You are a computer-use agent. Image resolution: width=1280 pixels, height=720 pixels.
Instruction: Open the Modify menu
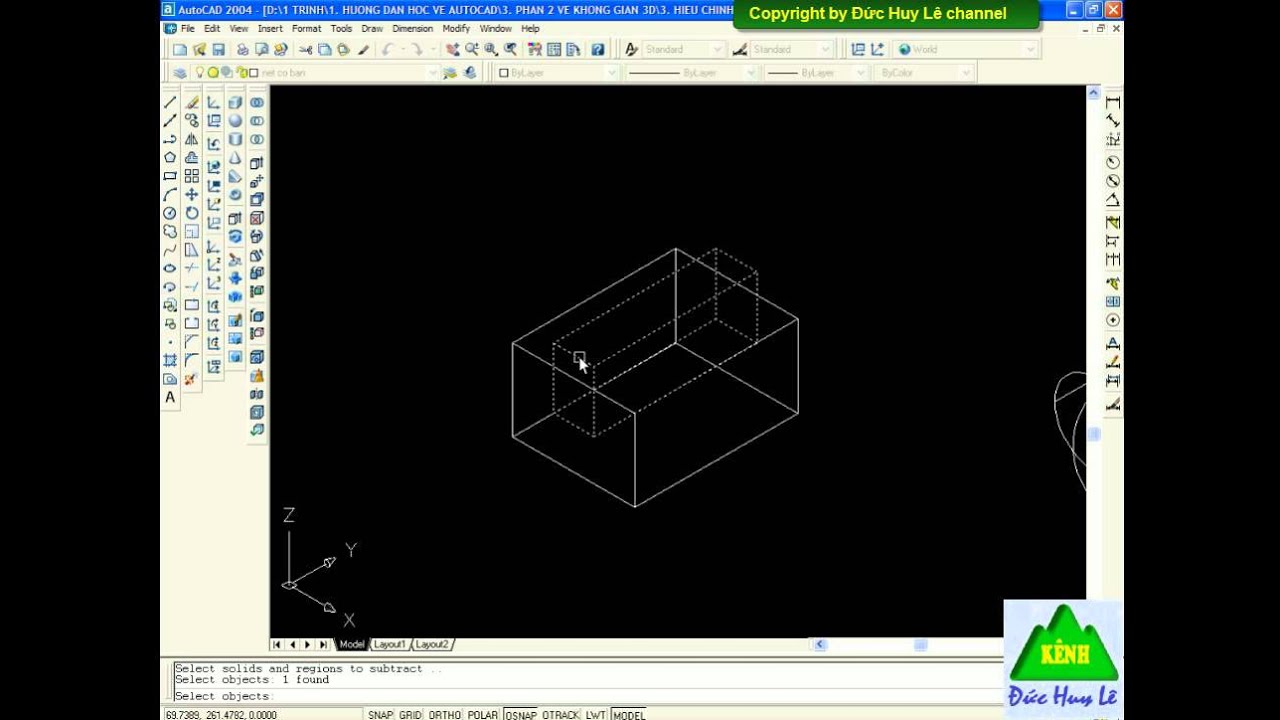tap(456, 29)
